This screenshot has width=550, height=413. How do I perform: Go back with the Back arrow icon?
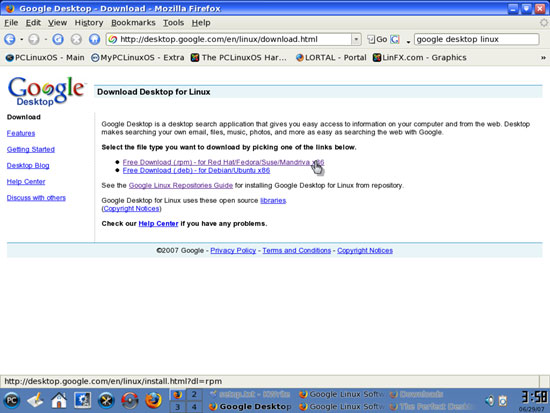(10, 39)
